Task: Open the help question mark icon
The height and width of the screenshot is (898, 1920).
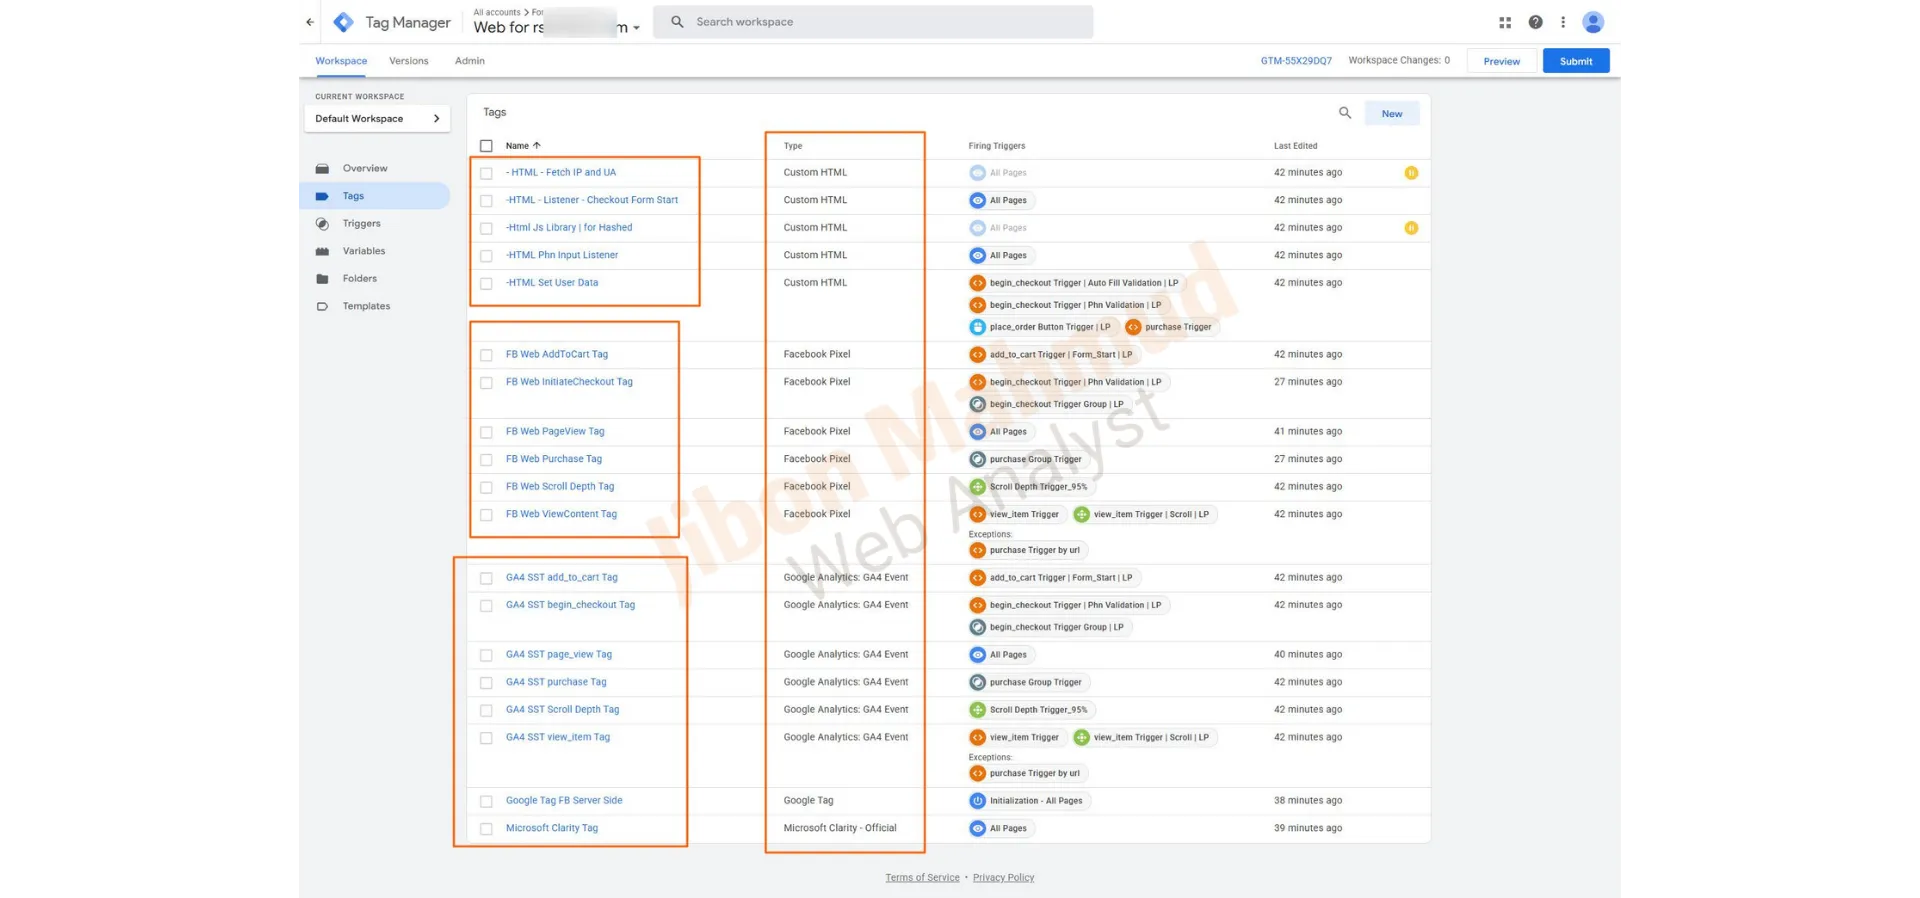Action: click(1535, 22)
